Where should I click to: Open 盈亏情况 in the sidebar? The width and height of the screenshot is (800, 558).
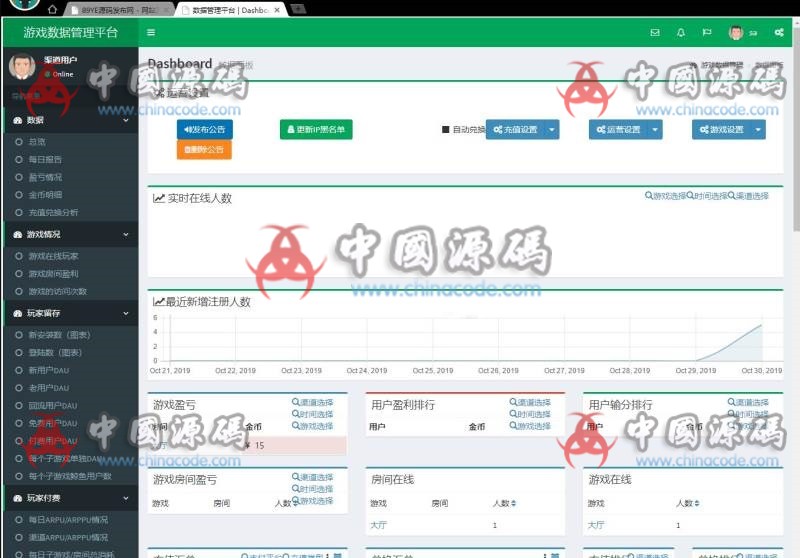(45, 177)
